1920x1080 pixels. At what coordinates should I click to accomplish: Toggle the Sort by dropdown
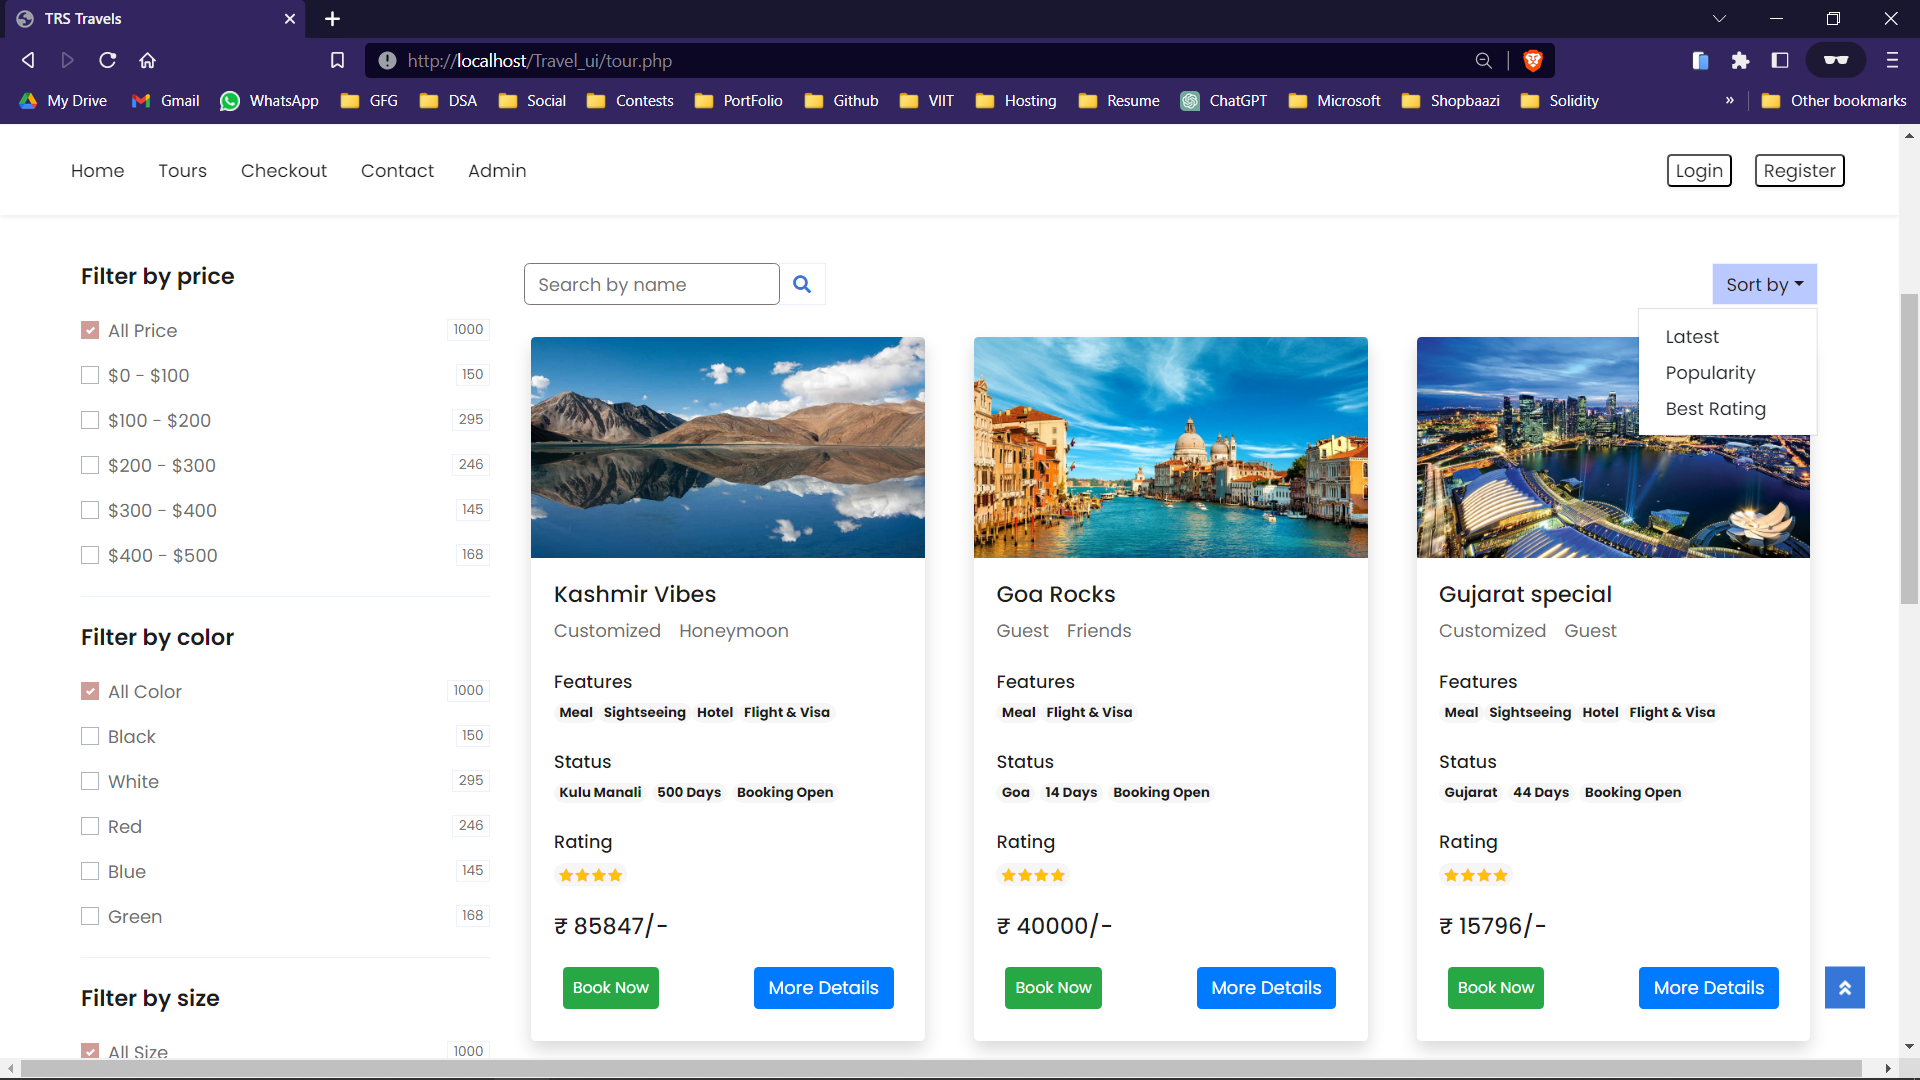1764,284
